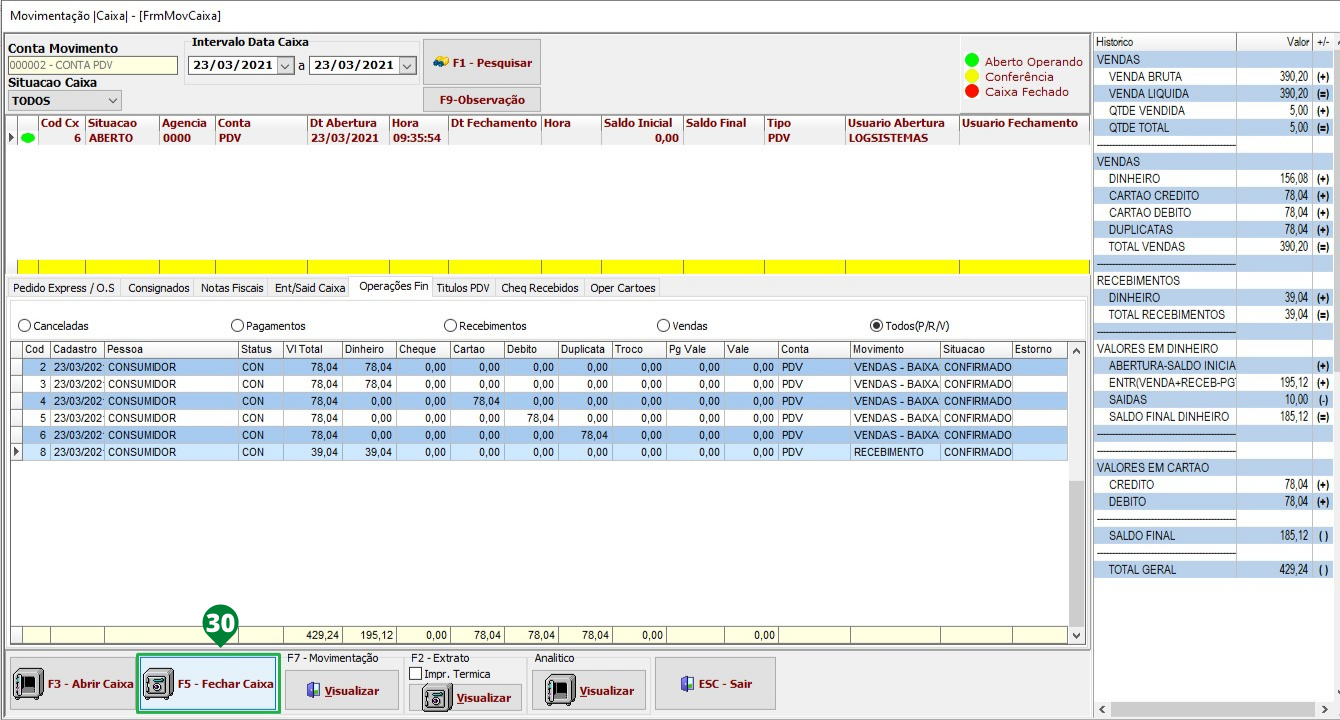The image size is (1340, 720).
Task: Click the LOGSISTEMAS usuario abertura cell
Action: click(x=901, y=139)
